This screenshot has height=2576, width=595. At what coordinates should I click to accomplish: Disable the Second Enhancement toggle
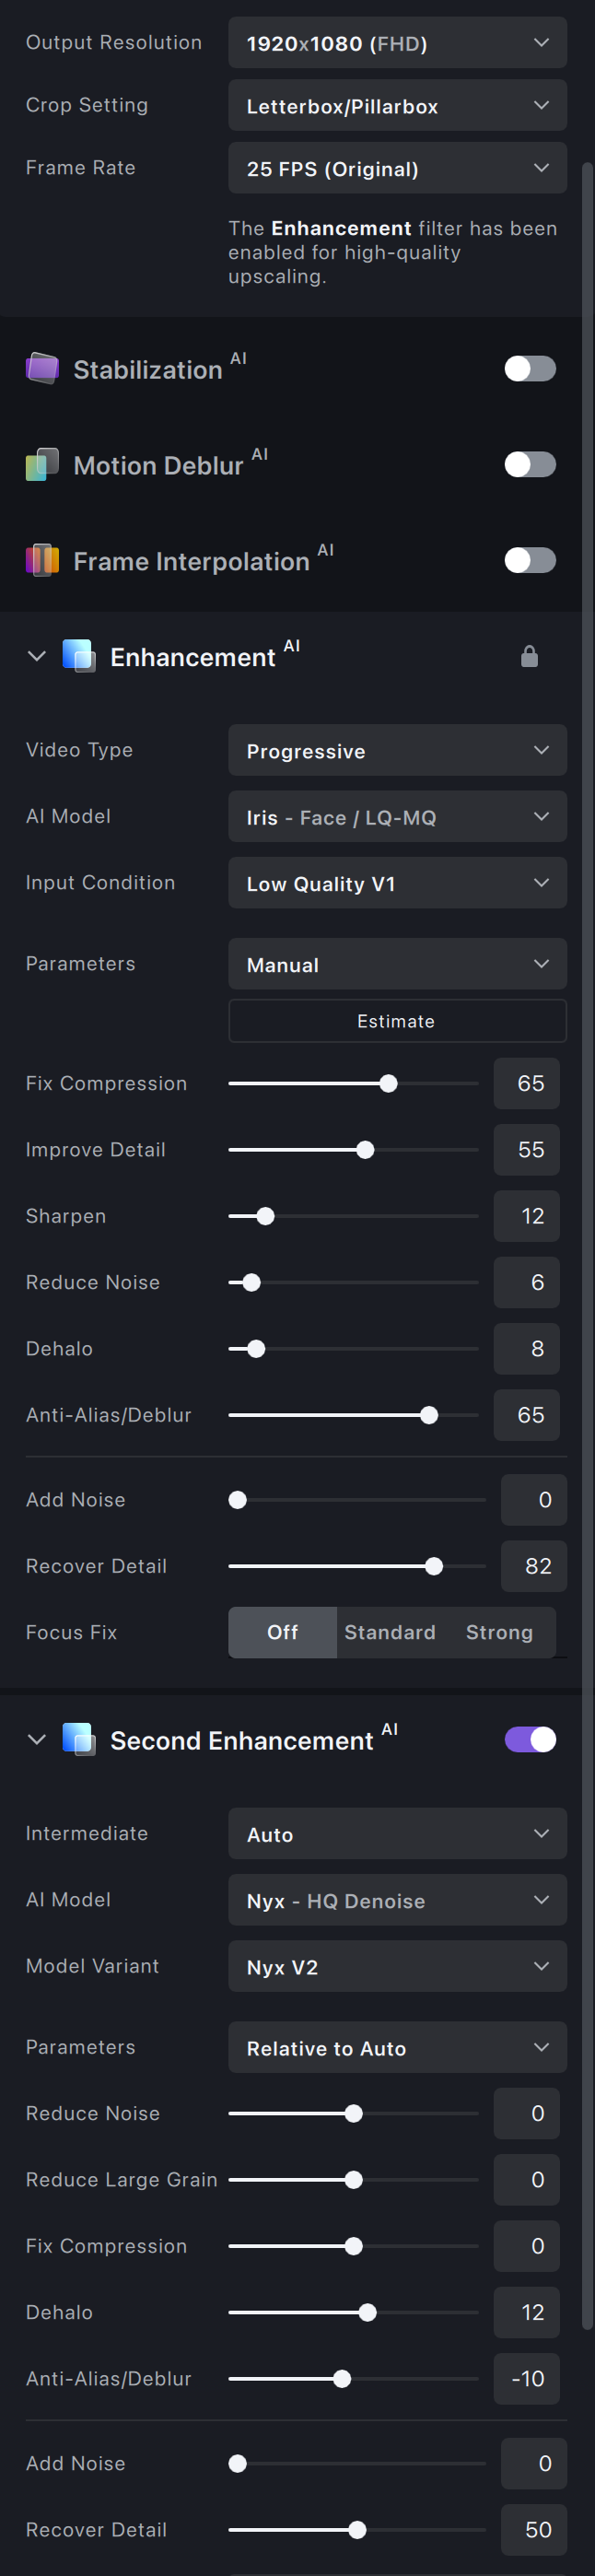click(529, 1739)
